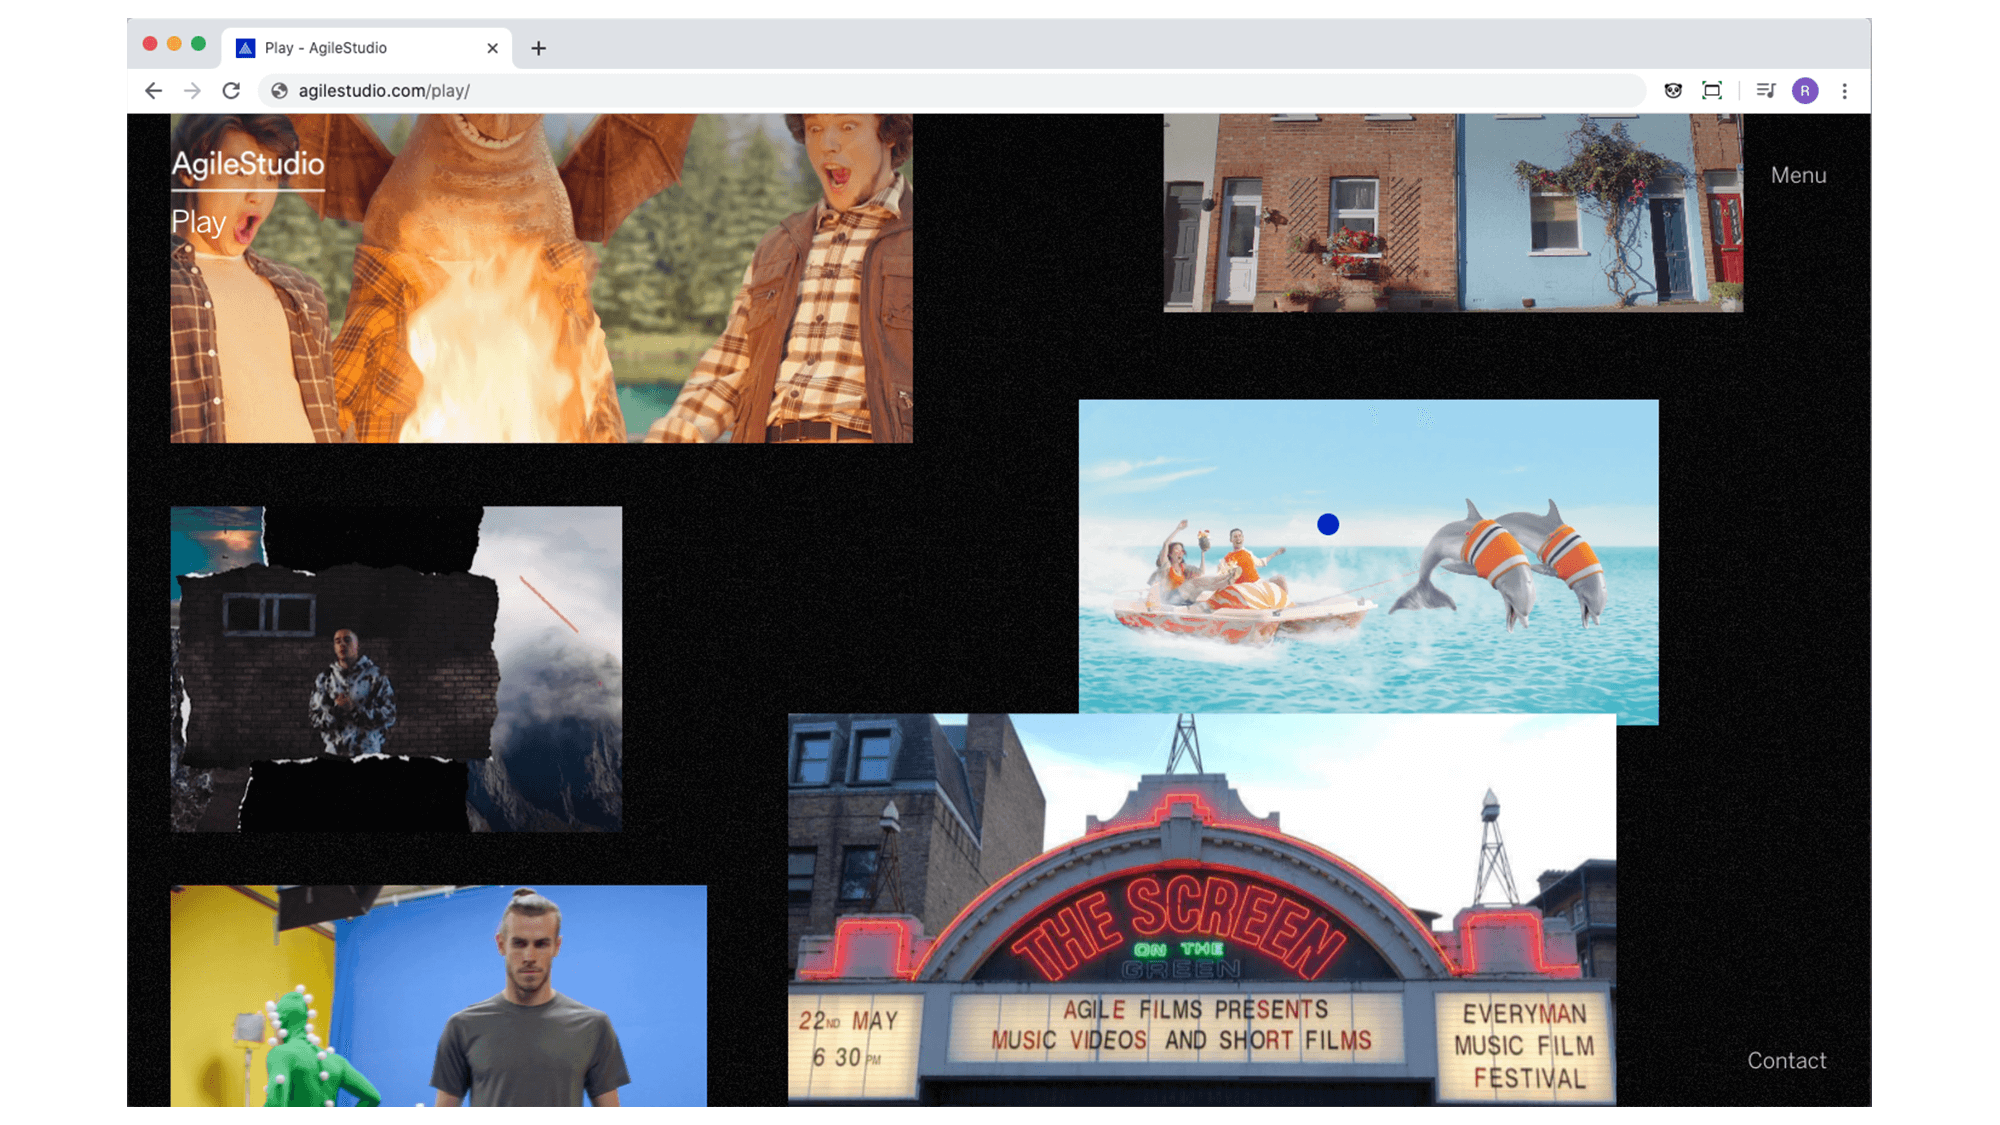
Task: Click the agilestudio.com/play address bar
Action: click(x=900, y=91)
